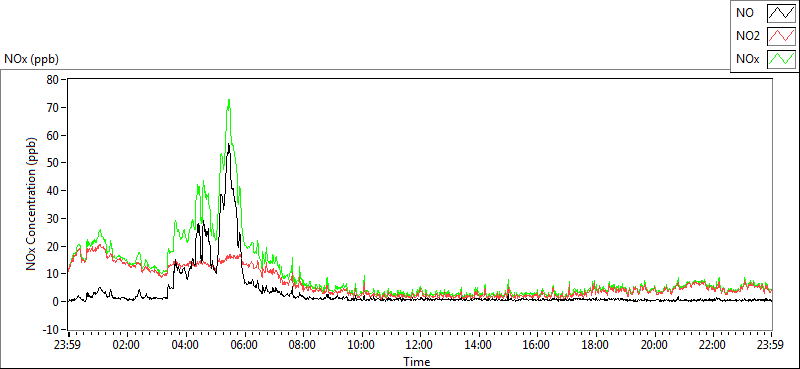Click the Time axis title
This screenshot has height=369, width=800.
pos(417,362)
